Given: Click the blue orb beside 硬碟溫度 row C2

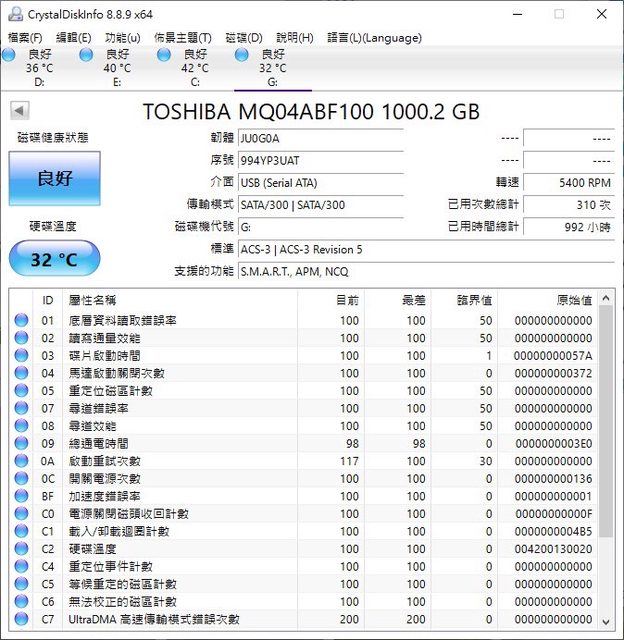Looking at the screenshot, I should coord(21,549).
